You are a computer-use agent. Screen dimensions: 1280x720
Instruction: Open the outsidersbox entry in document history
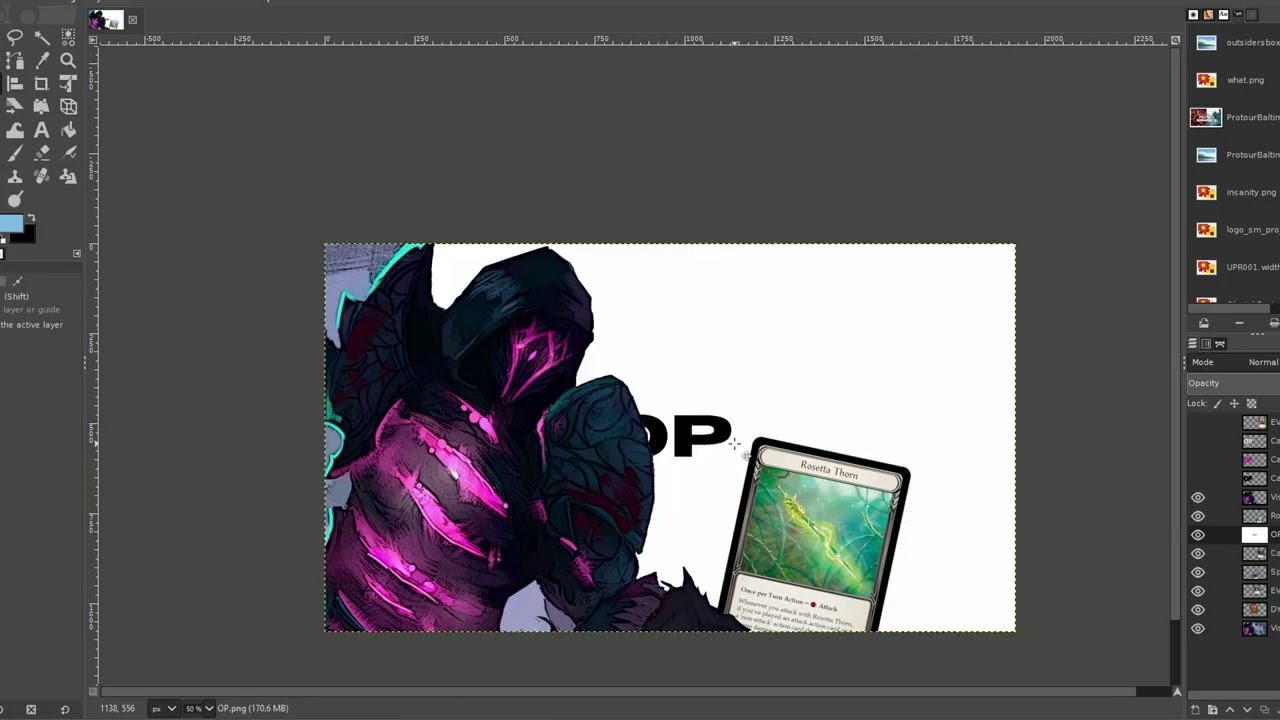(1234, 43)
